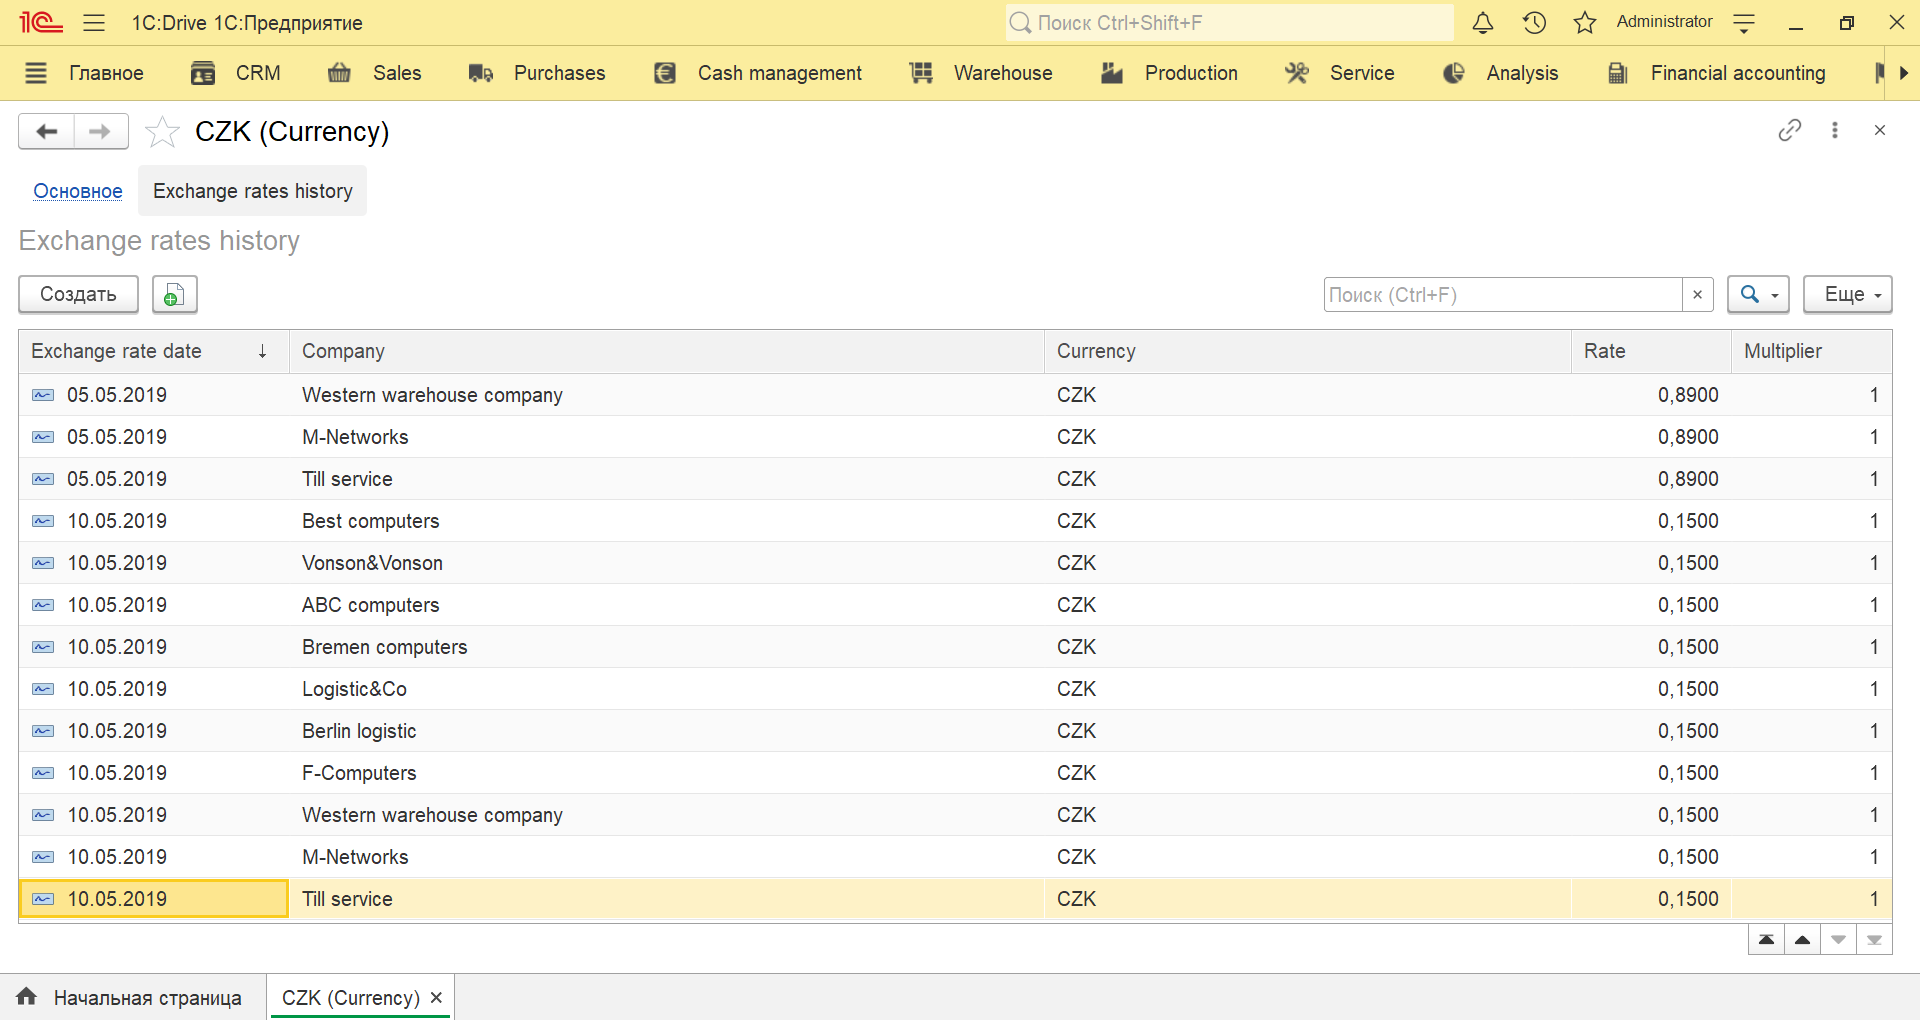Open the Service section
This screenshot has width=1920, height=1020.
(x=1362, y=73)
